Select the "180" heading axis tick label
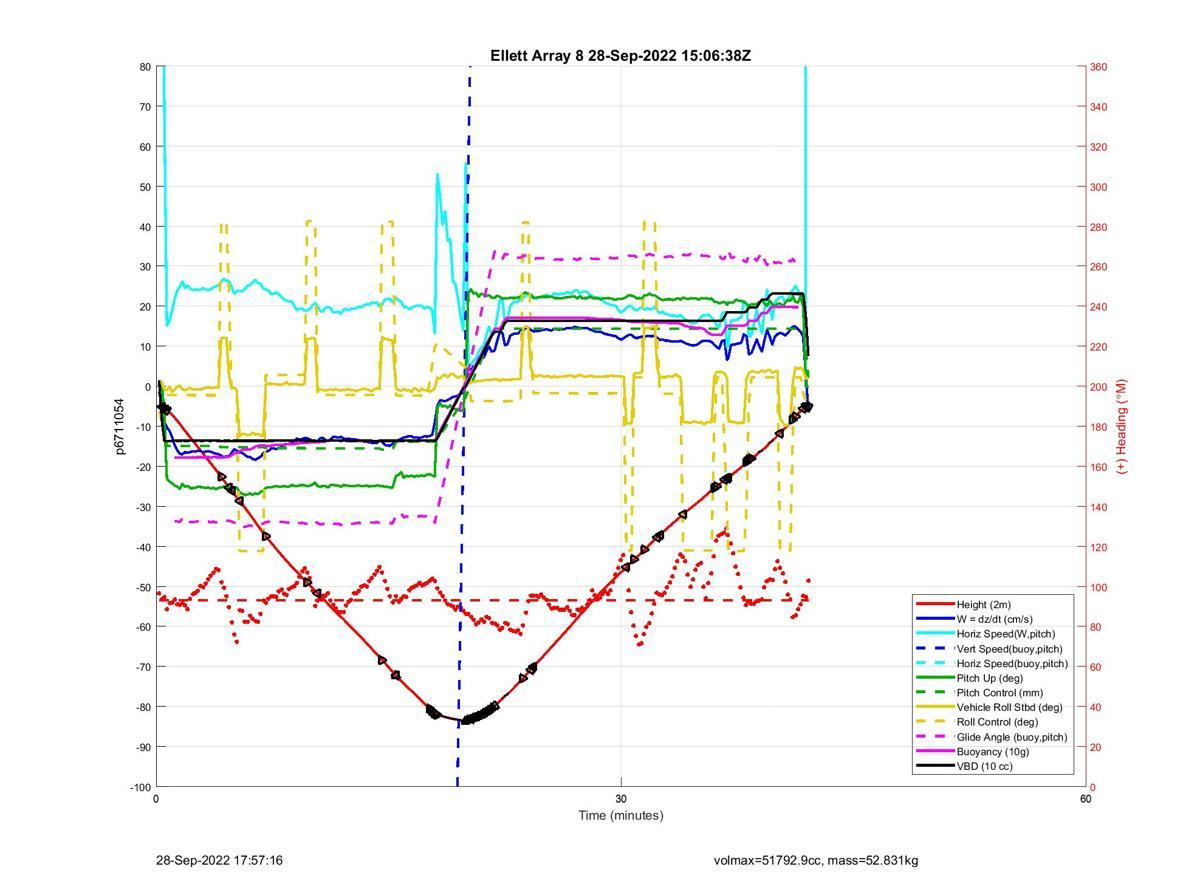 click(x=1099, y=427)
